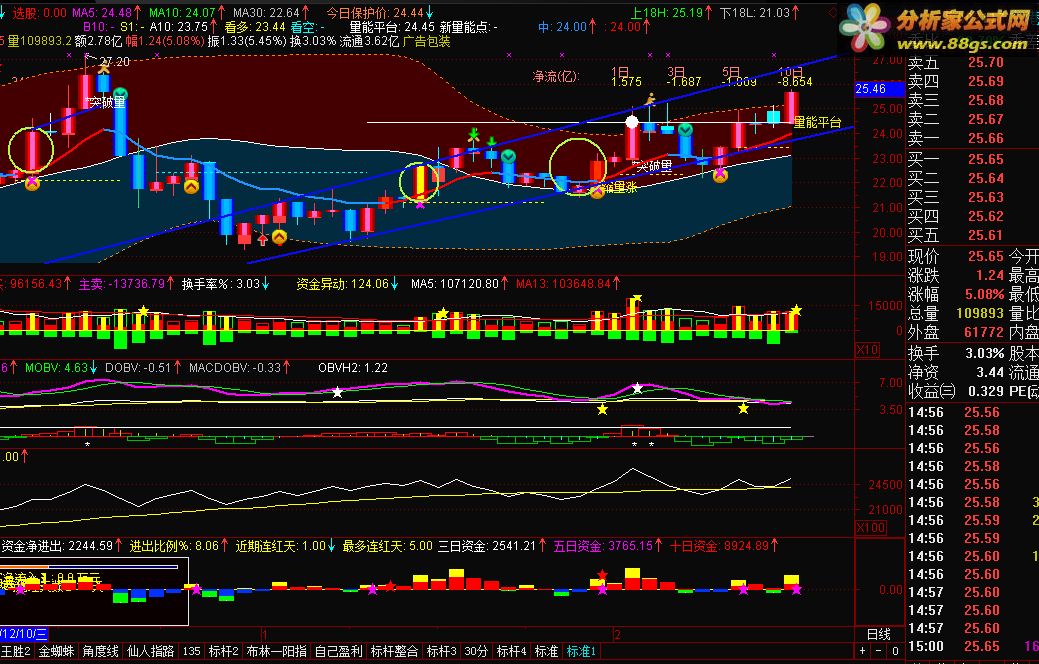Click the 涨幅 5.08% value
Screen dimensions: 1039x664
985,294
